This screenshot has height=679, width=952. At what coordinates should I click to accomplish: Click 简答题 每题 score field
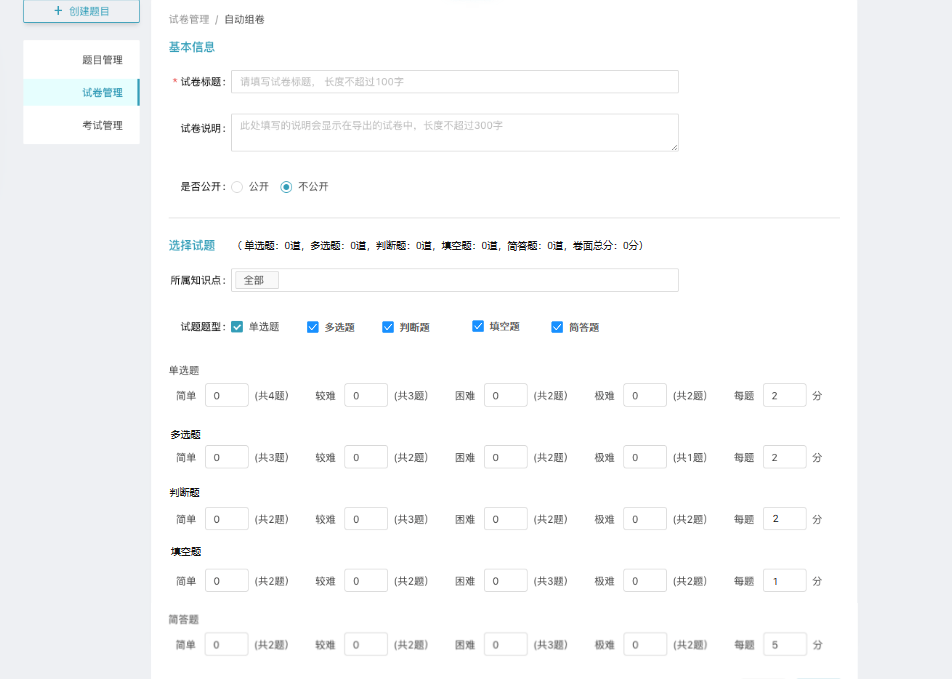coord(784,644)
